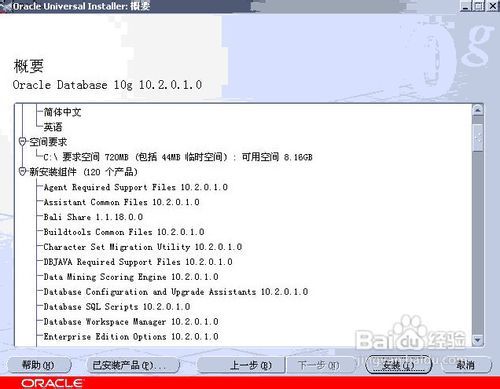Select Assistant Common Files 10.2.0.1.0

pyautogui.click(x=121, y=202)
